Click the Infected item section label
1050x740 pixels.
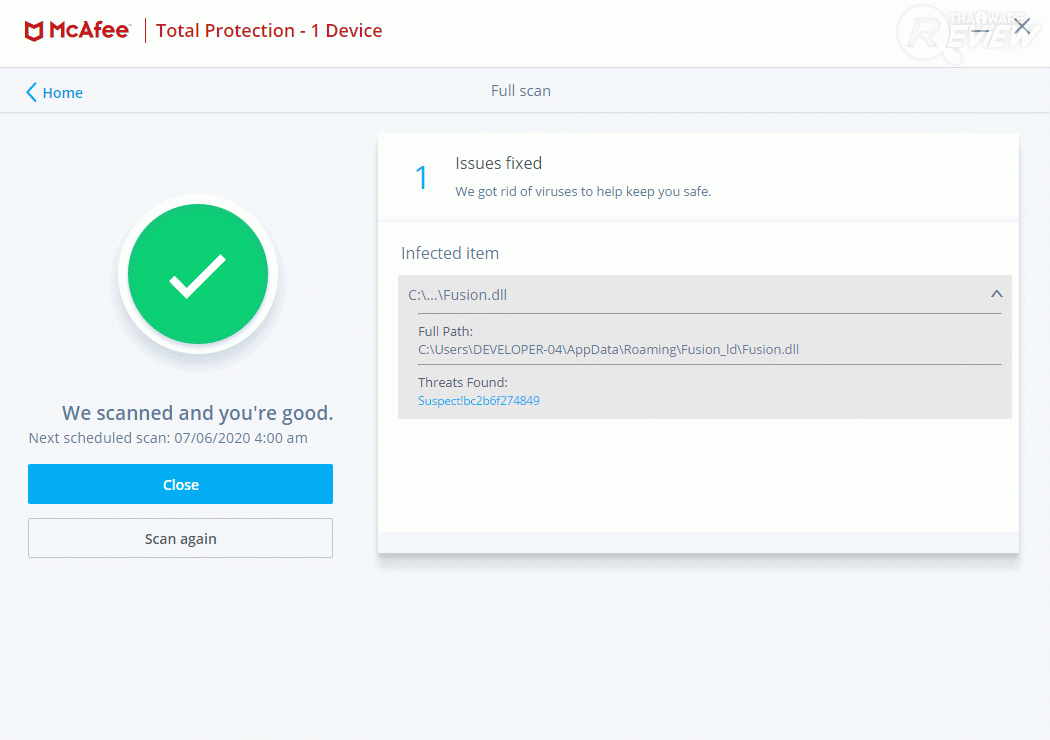450,253
